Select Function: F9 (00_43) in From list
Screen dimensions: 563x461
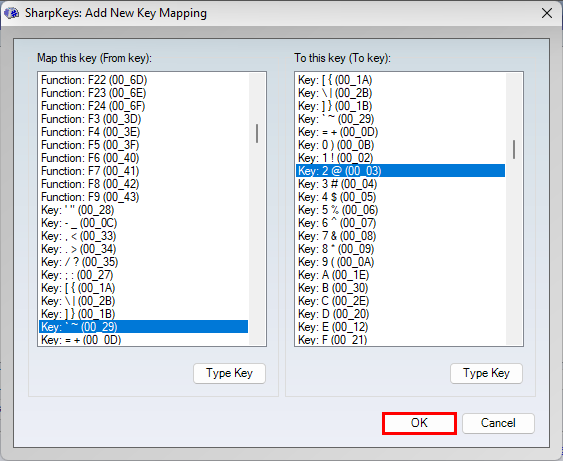coord(144,197)
